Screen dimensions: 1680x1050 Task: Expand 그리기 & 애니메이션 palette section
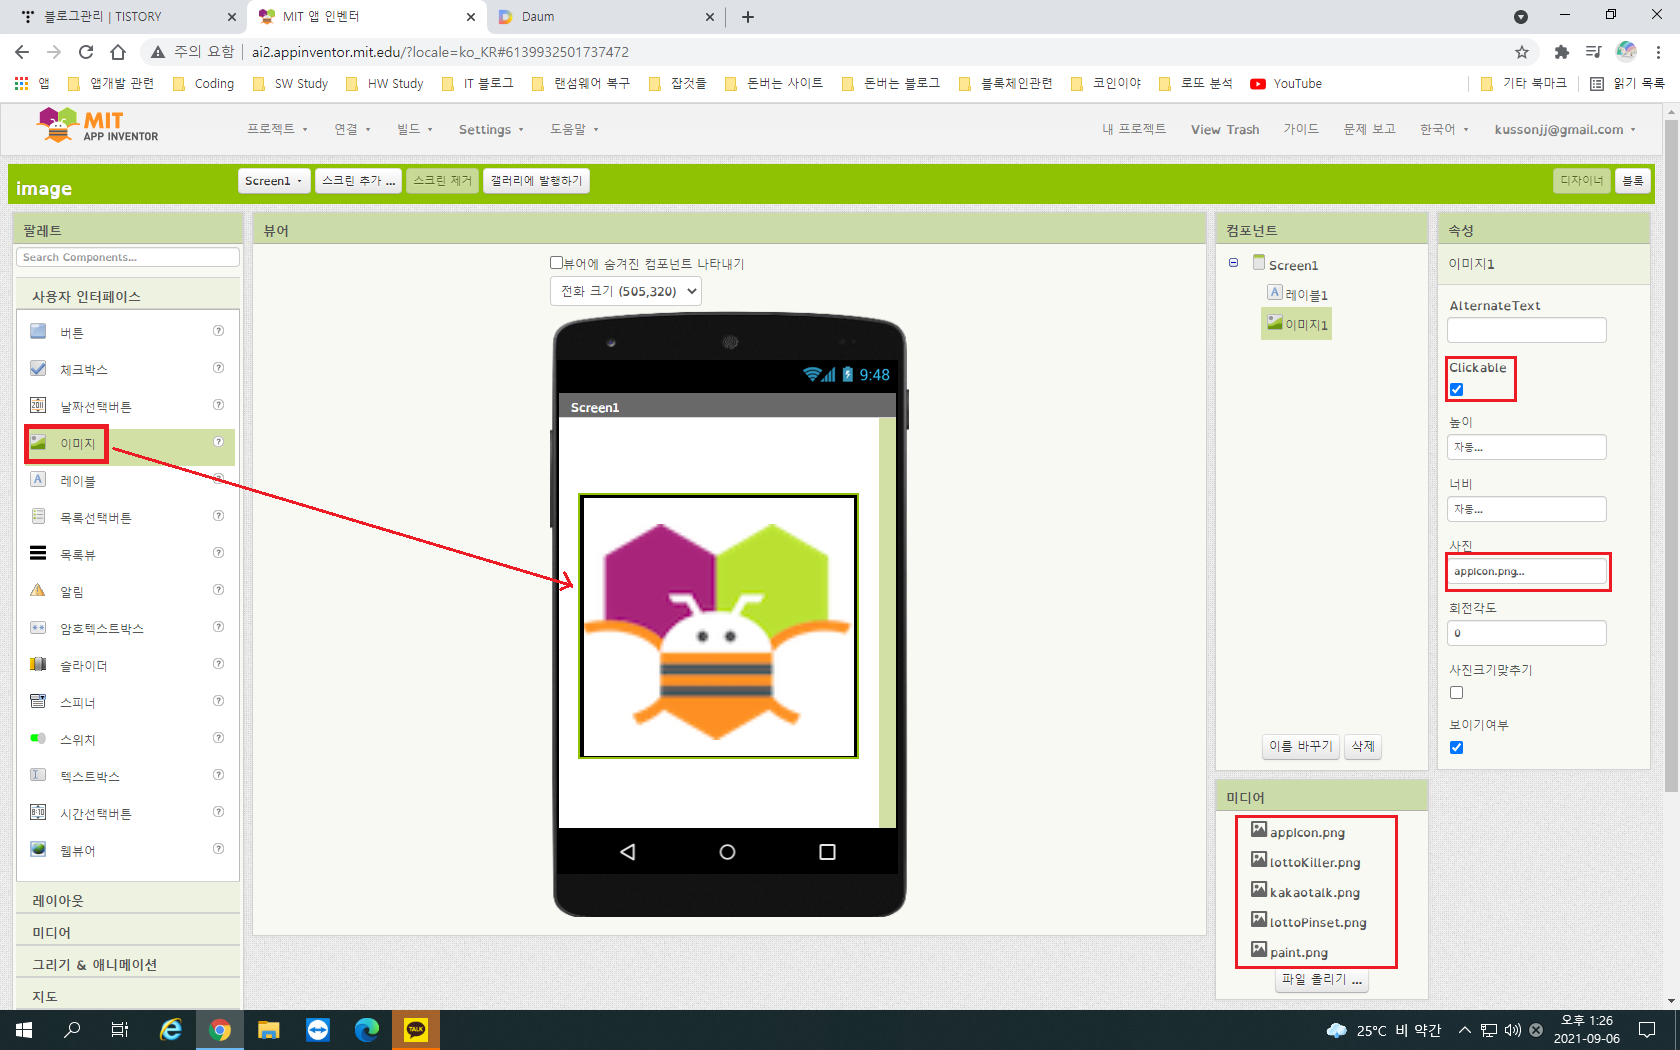[128, 964]
